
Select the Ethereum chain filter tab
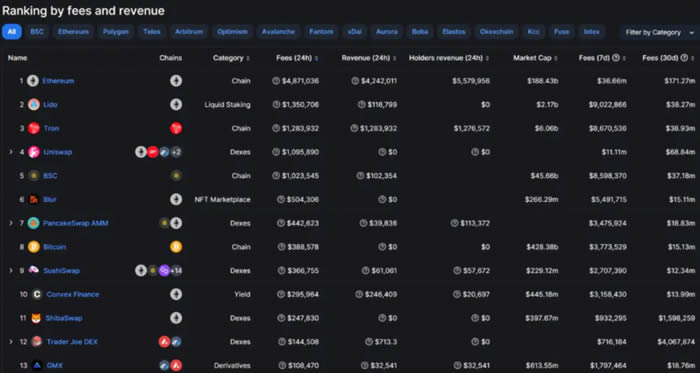tap(73, 32)
